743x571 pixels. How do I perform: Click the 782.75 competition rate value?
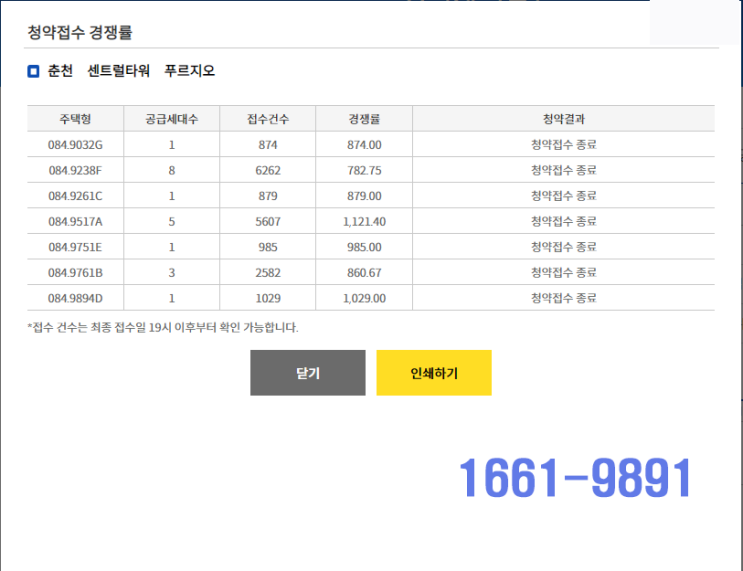[364, 170]
